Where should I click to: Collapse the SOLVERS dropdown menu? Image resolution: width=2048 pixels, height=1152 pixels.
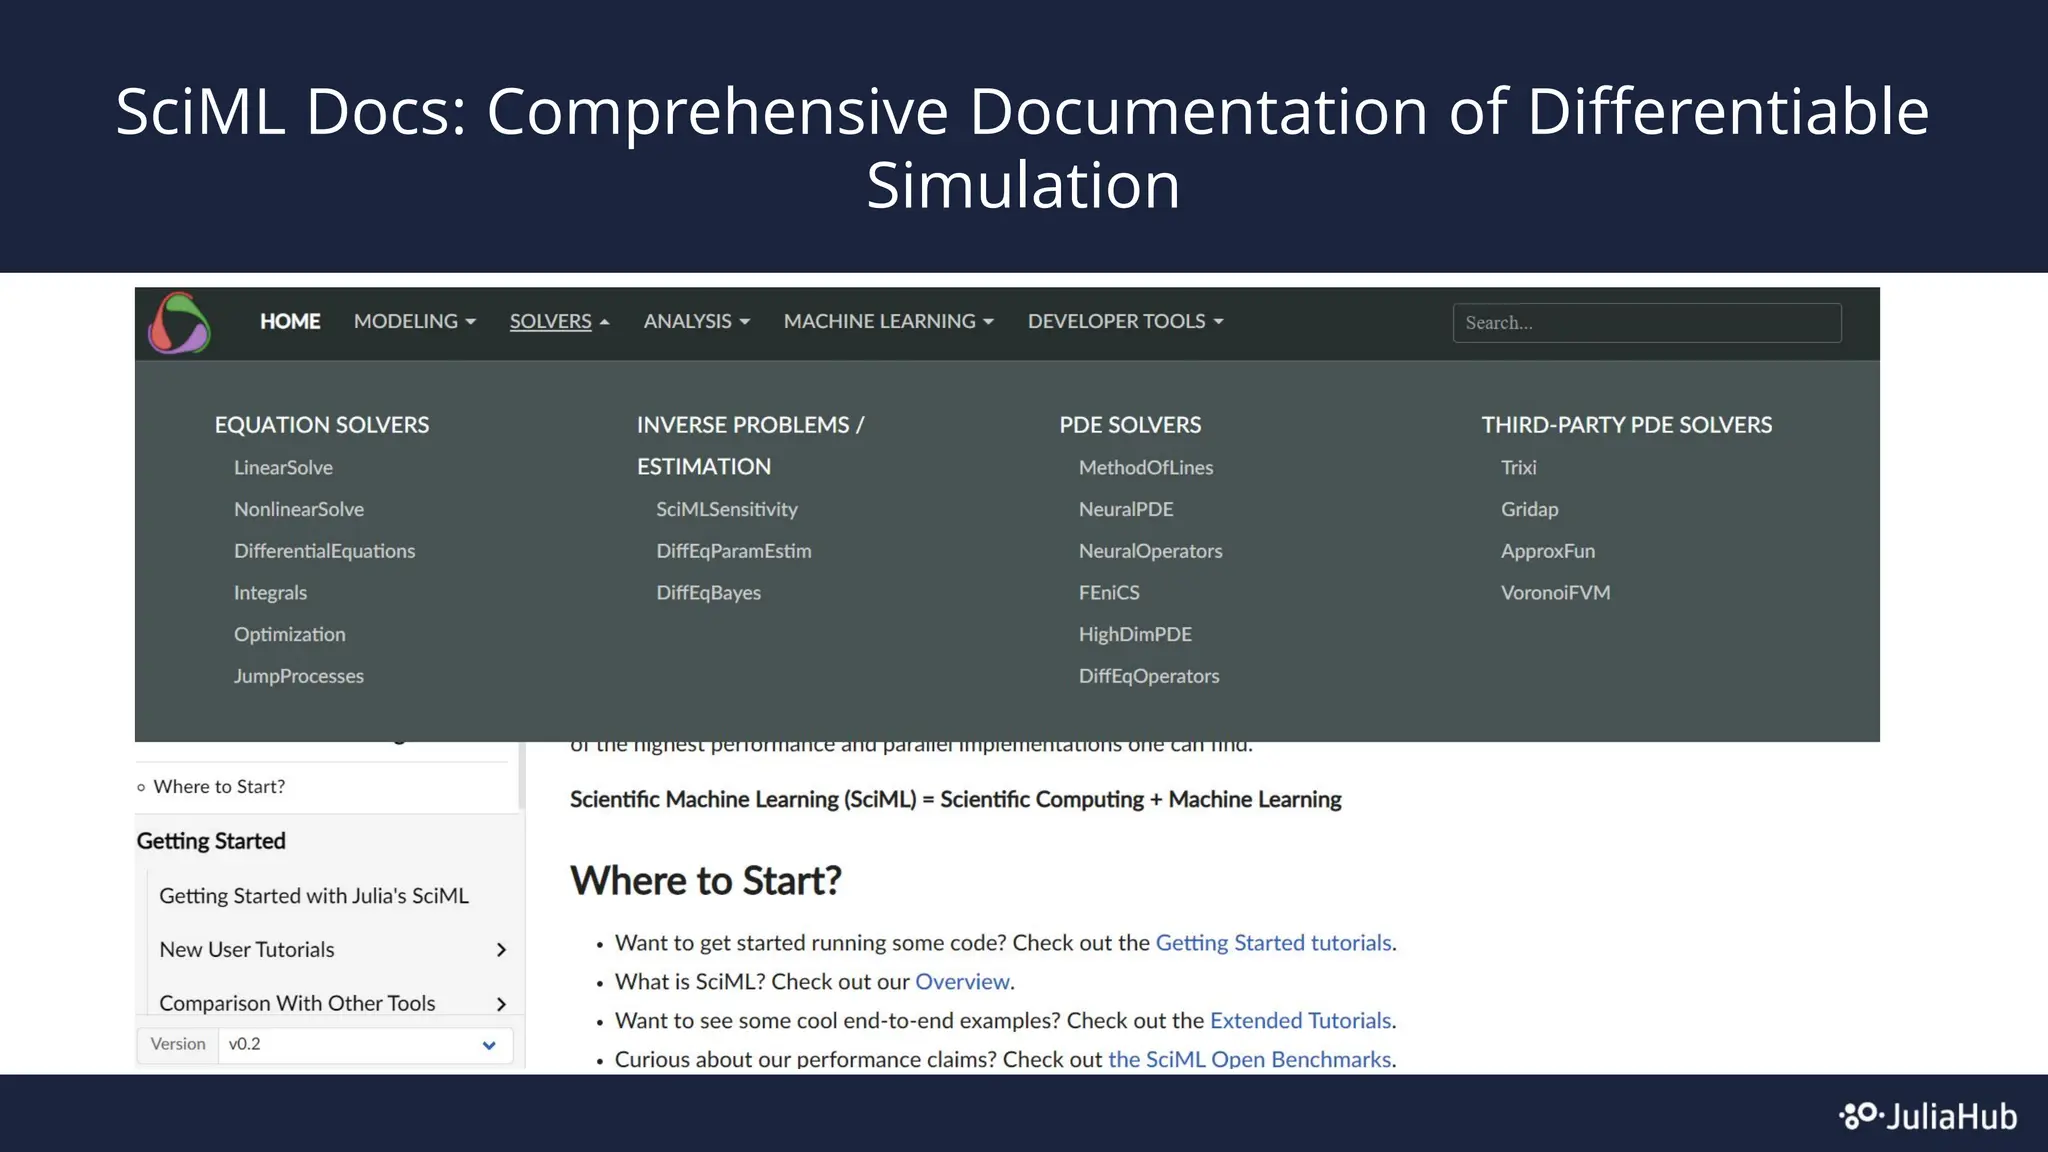(x=560, y=321)
